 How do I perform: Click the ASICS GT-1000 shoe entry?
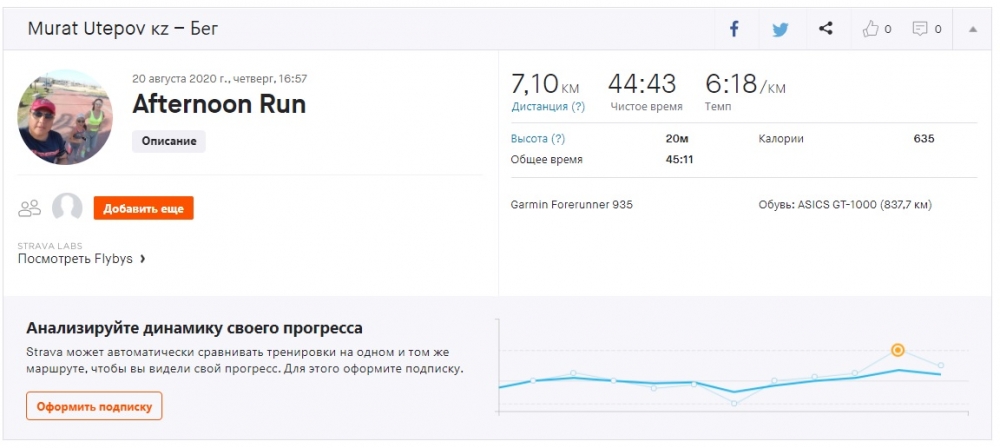click(845, 205)
